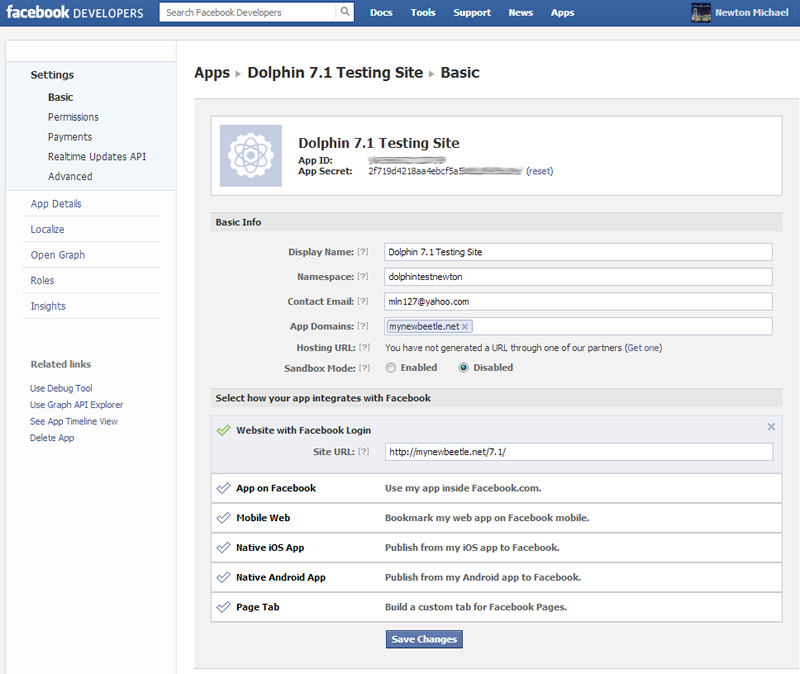
Task: Expand the Mobile Web option
Action: point(262,518)
